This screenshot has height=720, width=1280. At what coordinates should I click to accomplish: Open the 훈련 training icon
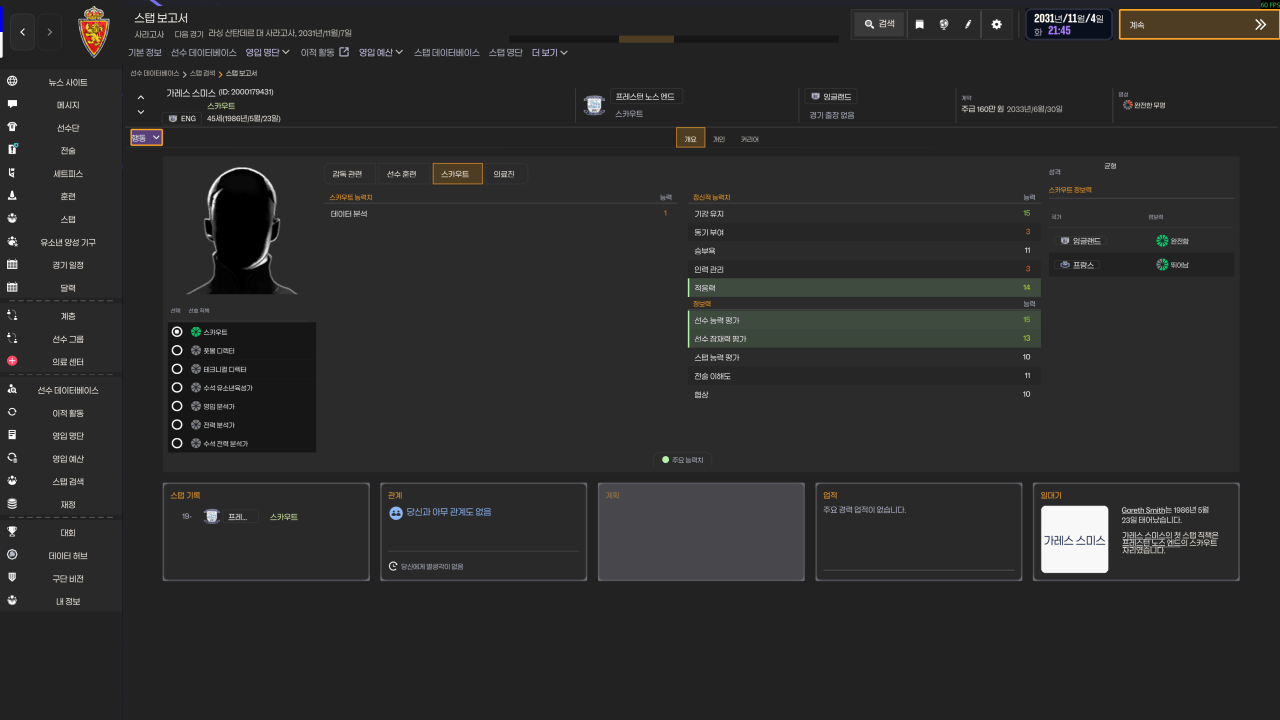[x=12, y=196]
